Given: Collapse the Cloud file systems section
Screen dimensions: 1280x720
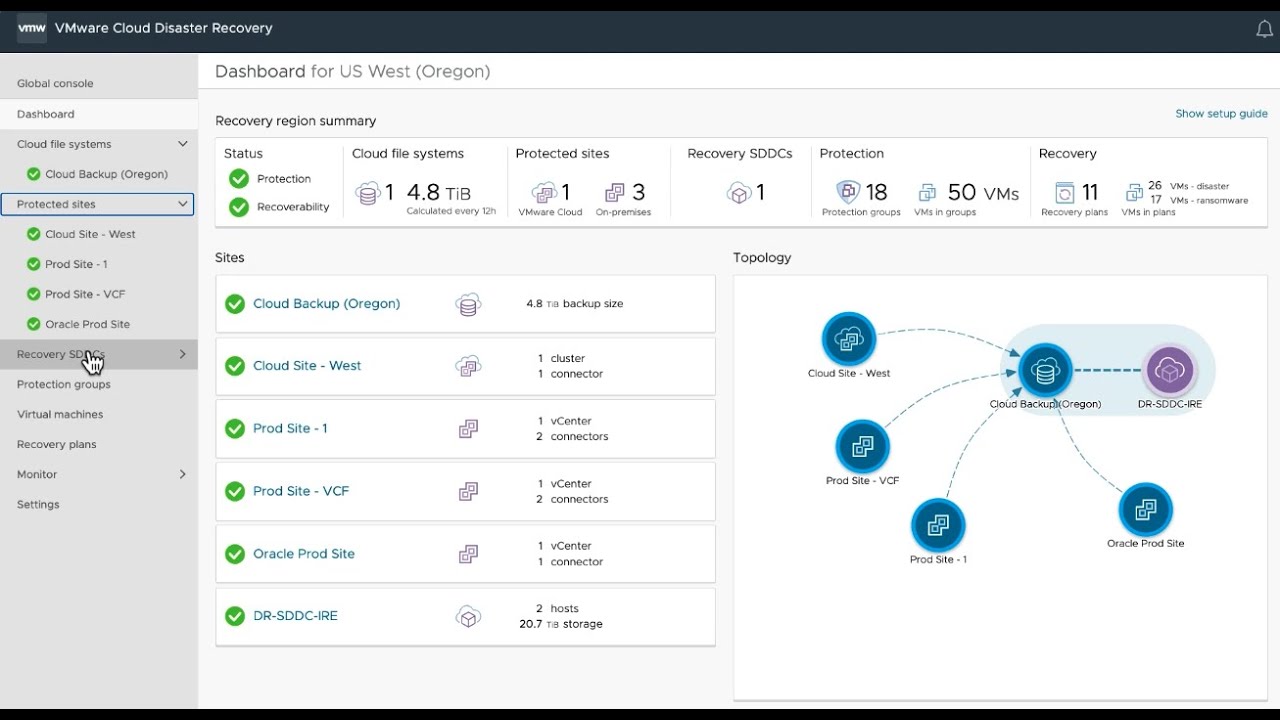Looking at the screenshot, I should point(183,144).
